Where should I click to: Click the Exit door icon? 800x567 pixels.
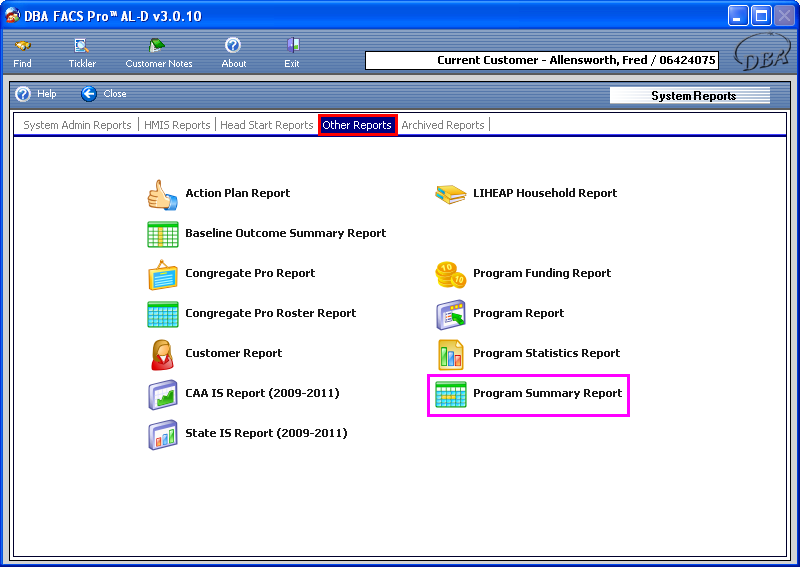tap(292, 46)
